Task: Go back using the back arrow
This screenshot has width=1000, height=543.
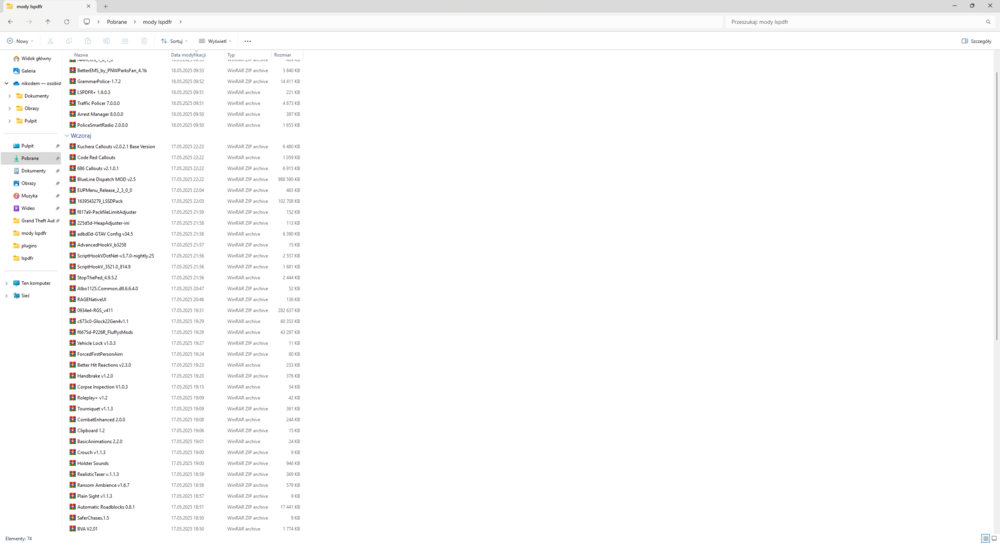Action: click(10, 22)
